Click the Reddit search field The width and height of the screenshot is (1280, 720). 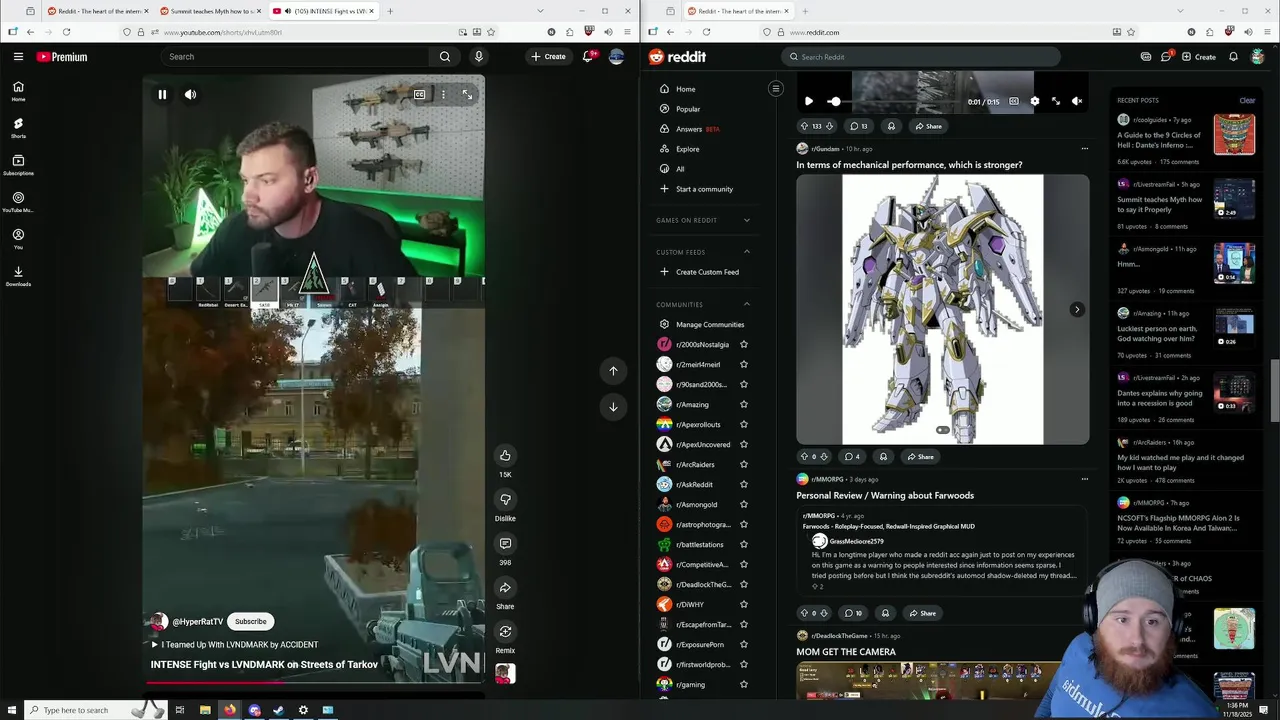pos(920,57)
